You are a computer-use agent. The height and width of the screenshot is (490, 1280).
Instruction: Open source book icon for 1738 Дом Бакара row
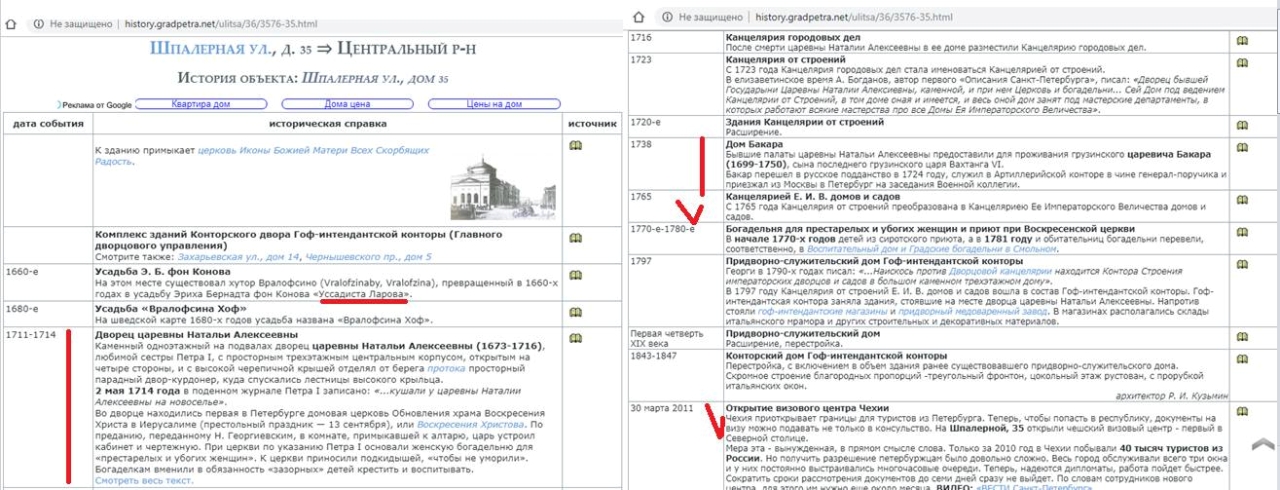point(1242,146)
